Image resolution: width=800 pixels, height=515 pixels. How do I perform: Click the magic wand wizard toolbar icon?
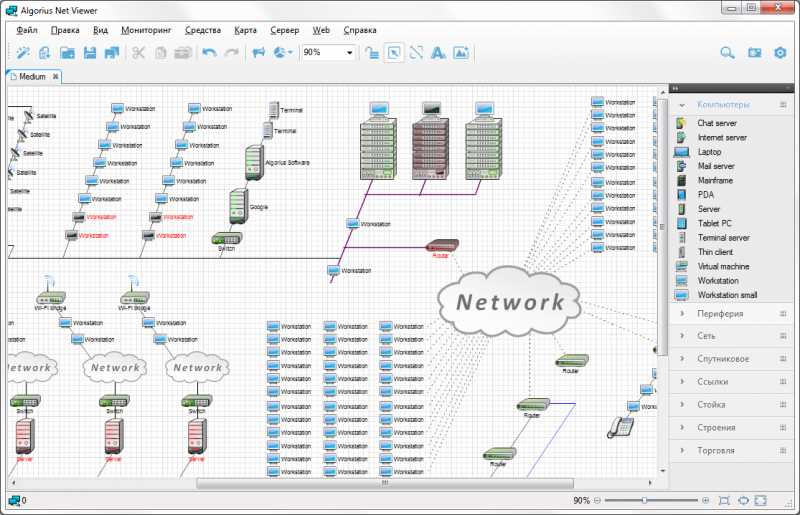[x=23, y=53]
